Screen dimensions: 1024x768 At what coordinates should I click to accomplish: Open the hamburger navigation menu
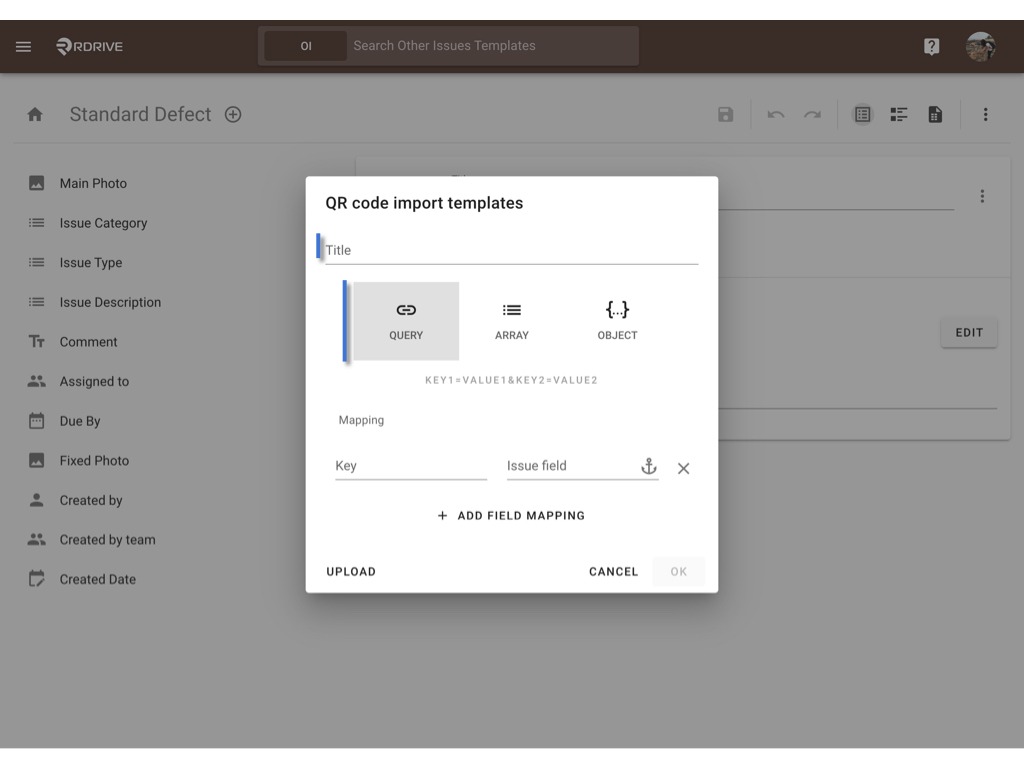24,46
